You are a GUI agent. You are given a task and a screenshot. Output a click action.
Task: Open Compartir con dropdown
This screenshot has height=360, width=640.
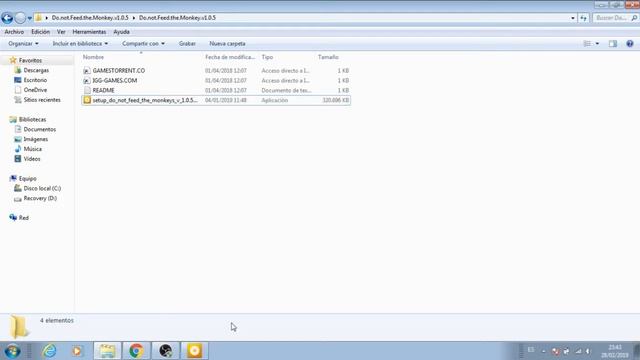[x=143, y=44]
